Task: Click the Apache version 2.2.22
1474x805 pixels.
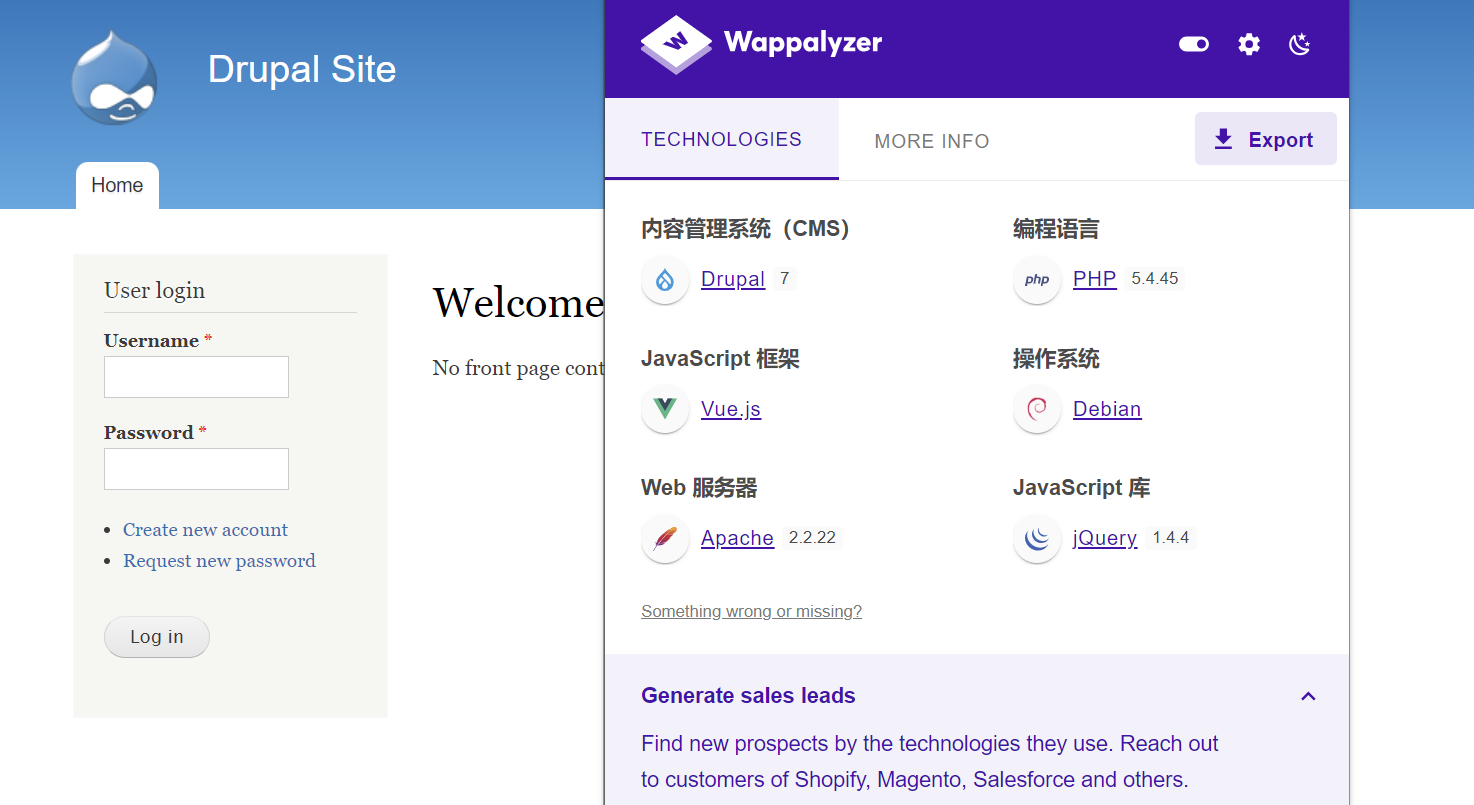Action: (812, 538)
